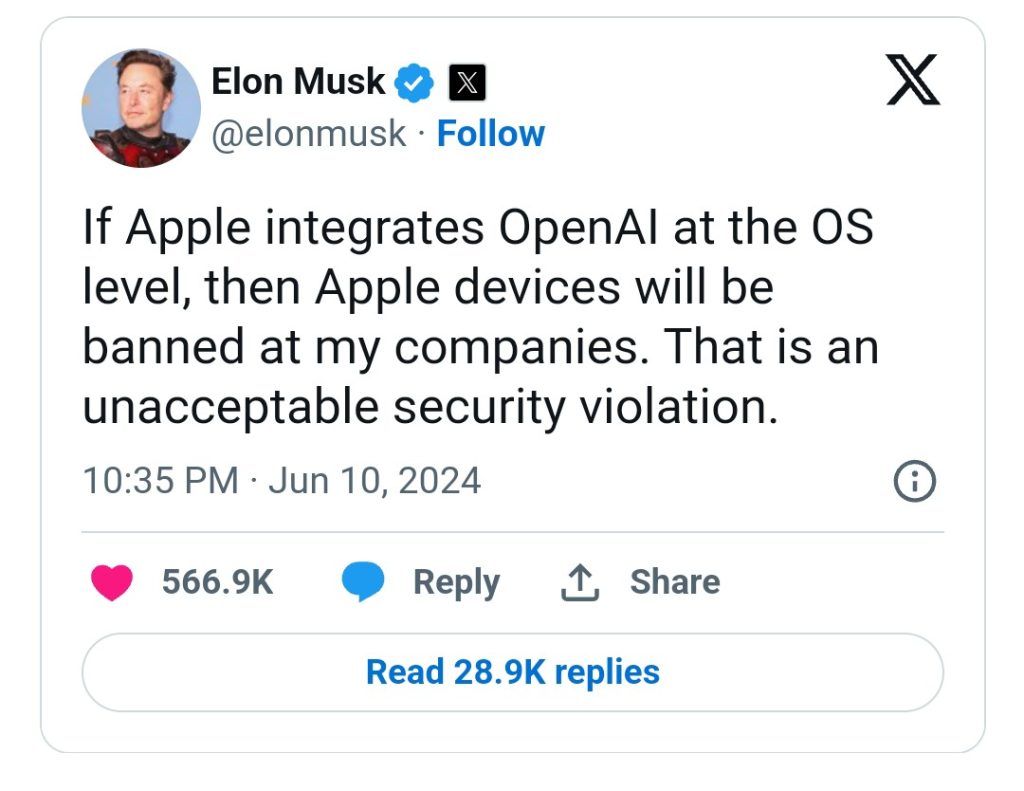
Task: Click the word OpenAI in the tweet
Action: 578,228
